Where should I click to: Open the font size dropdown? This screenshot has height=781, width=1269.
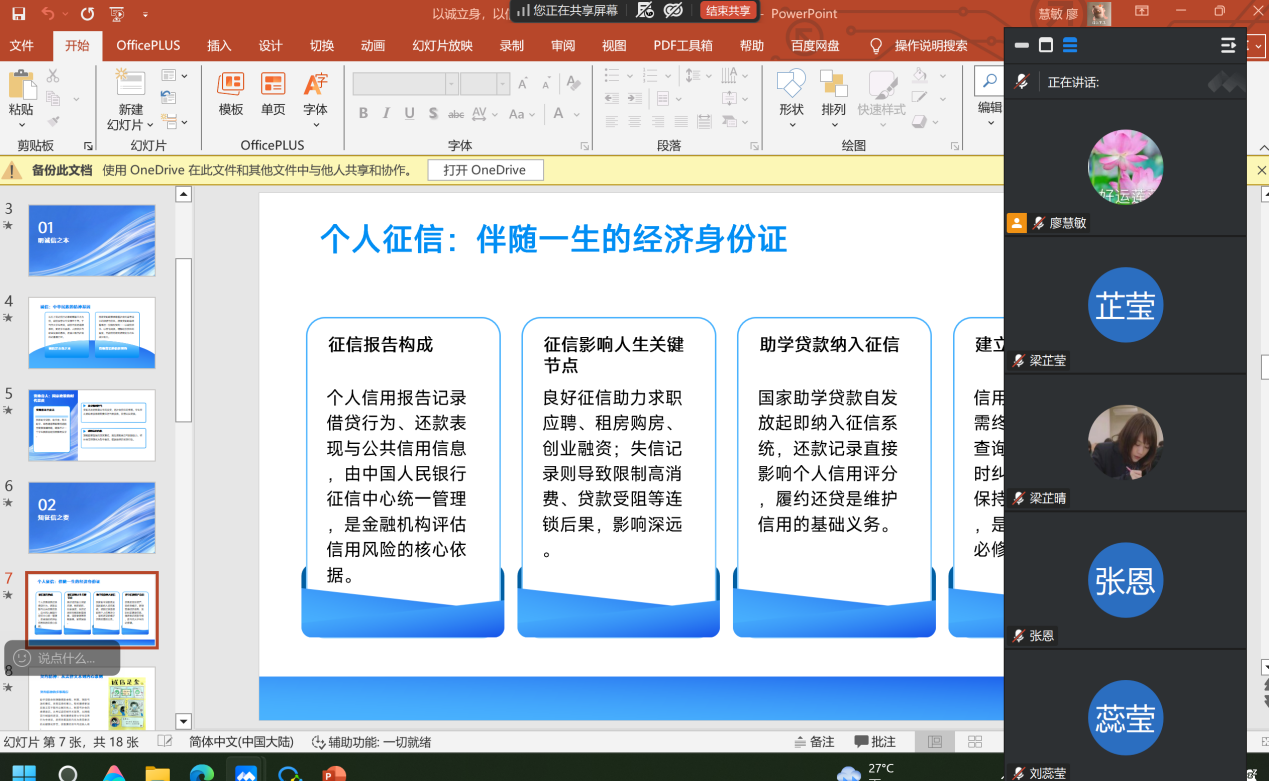[503, 84]
